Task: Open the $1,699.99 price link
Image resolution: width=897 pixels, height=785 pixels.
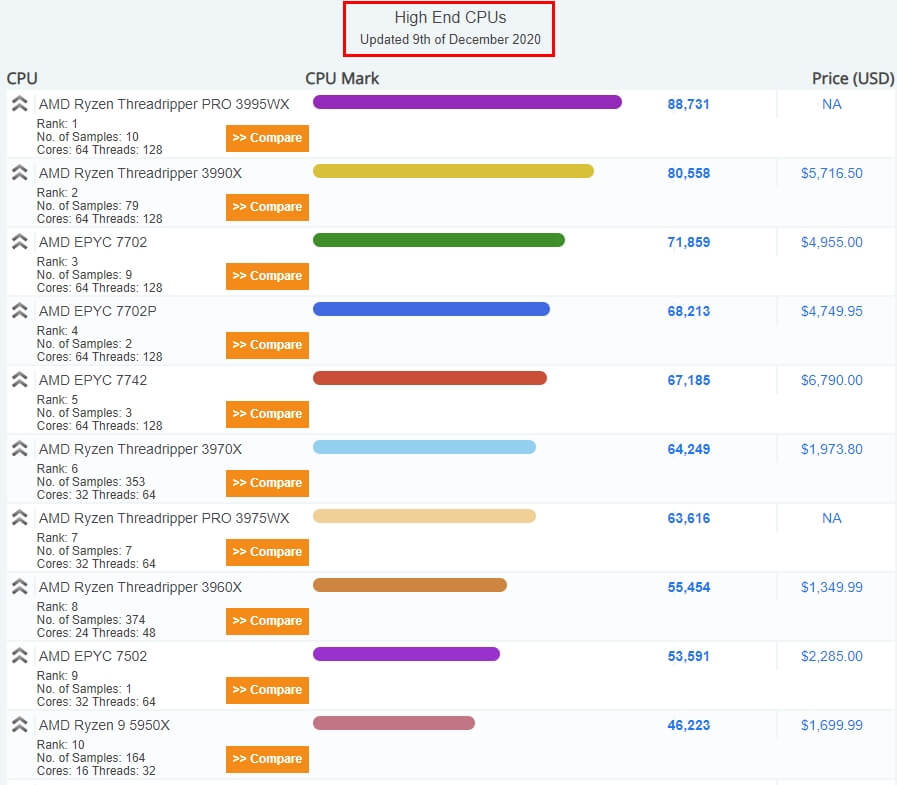Action: [831, 725]
